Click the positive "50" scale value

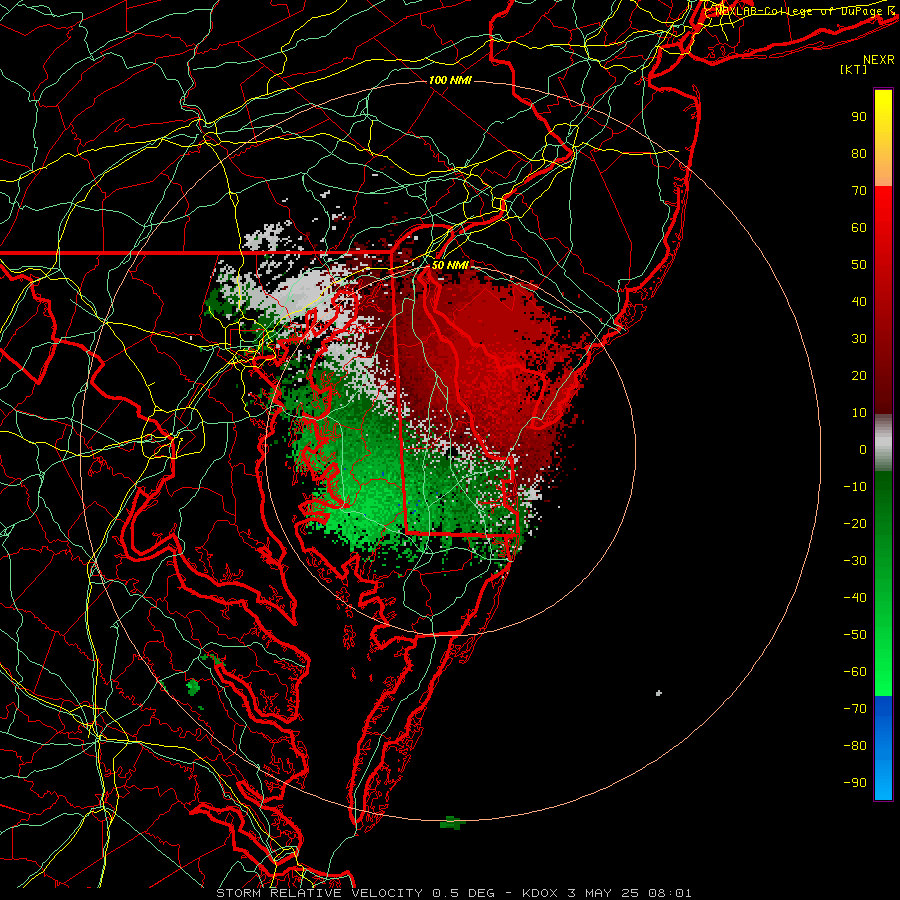(x=859, y=265)
